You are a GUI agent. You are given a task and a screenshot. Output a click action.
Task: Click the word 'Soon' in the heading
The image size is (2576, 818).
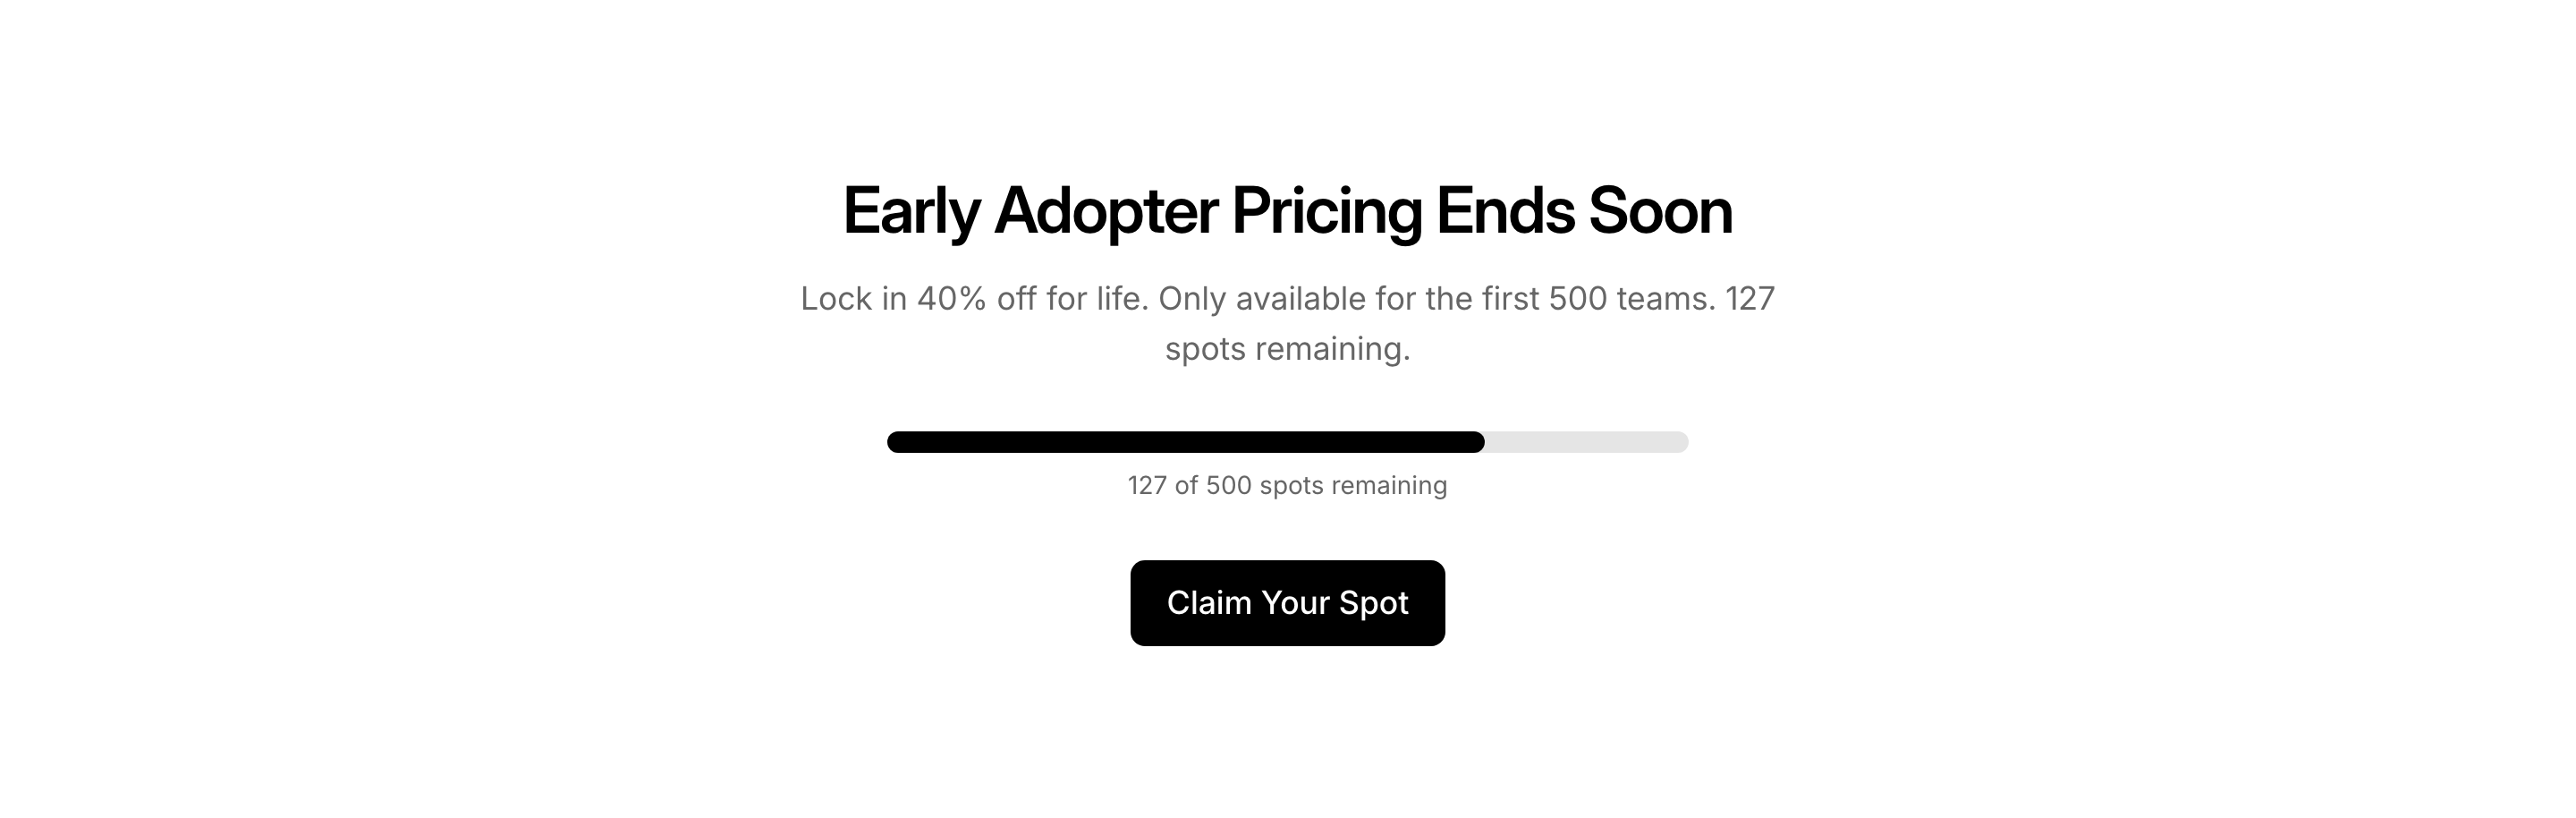(x=1660, y=211)
